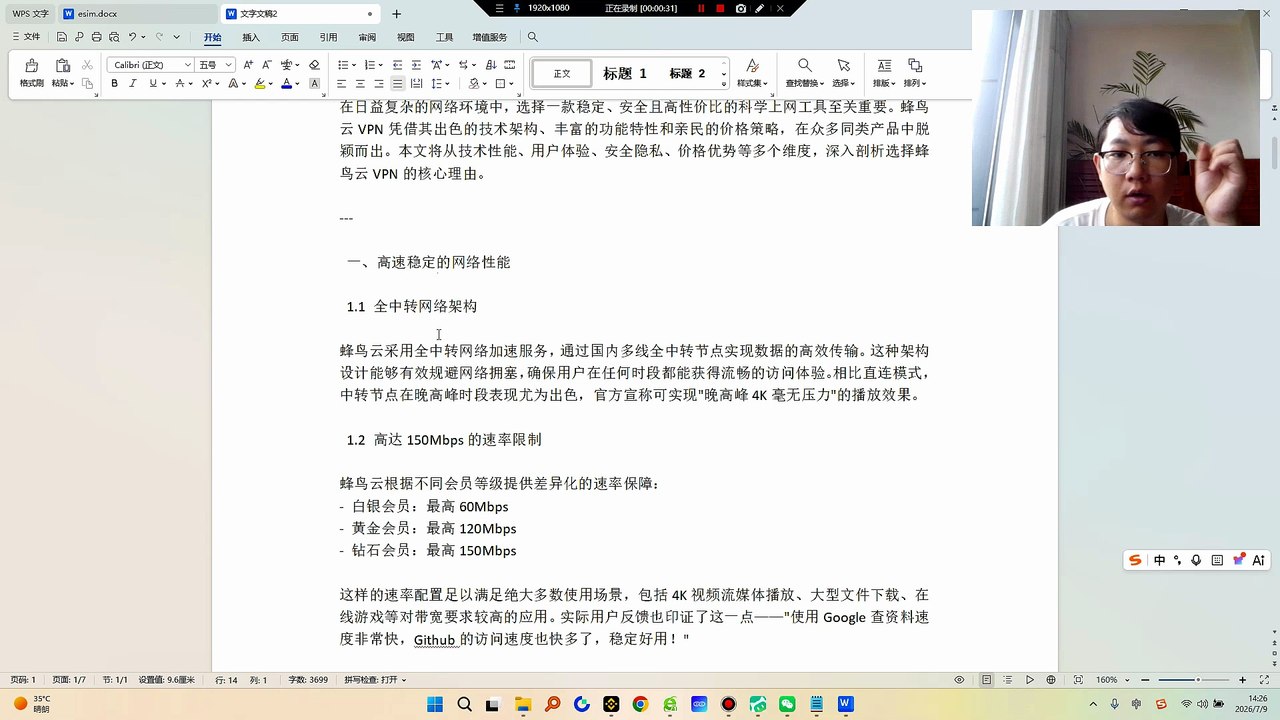This screenshot has width=1280, height=720.
Task: Click the 字数: 3699 word count in status bar
Action: coord(308,680)
